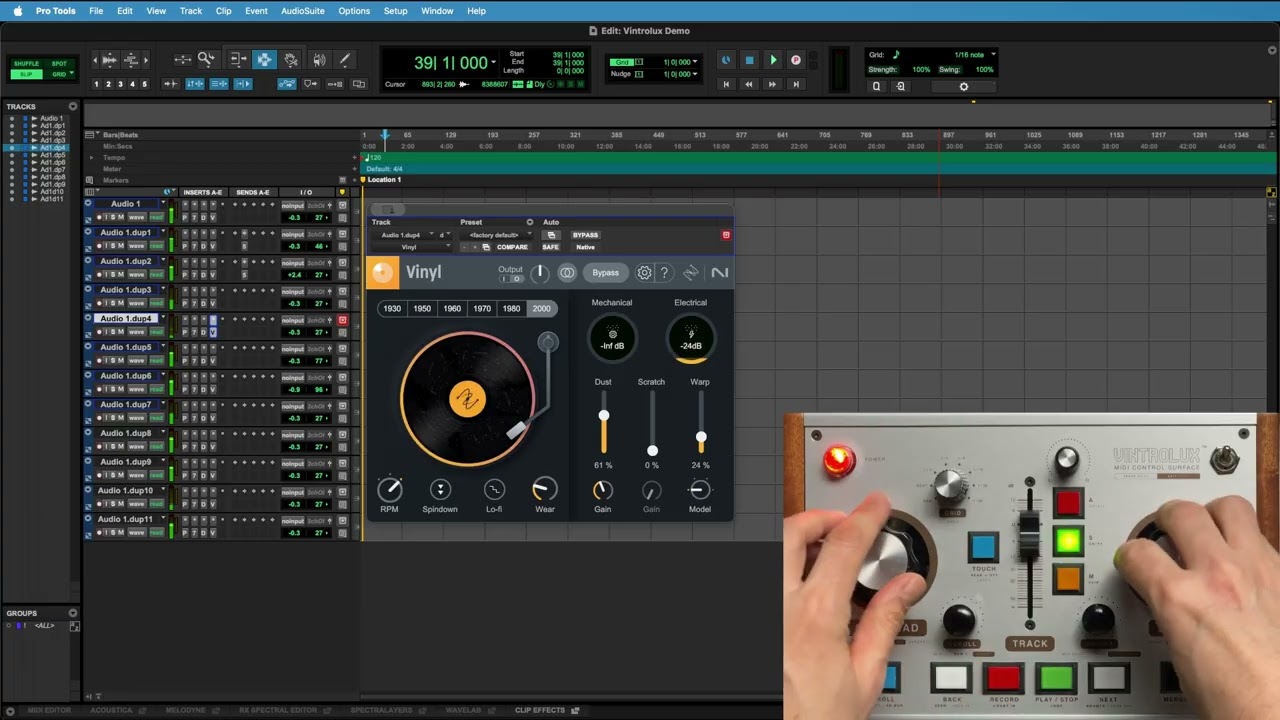Activate Zoom preset 5 button

pos(144,84)
